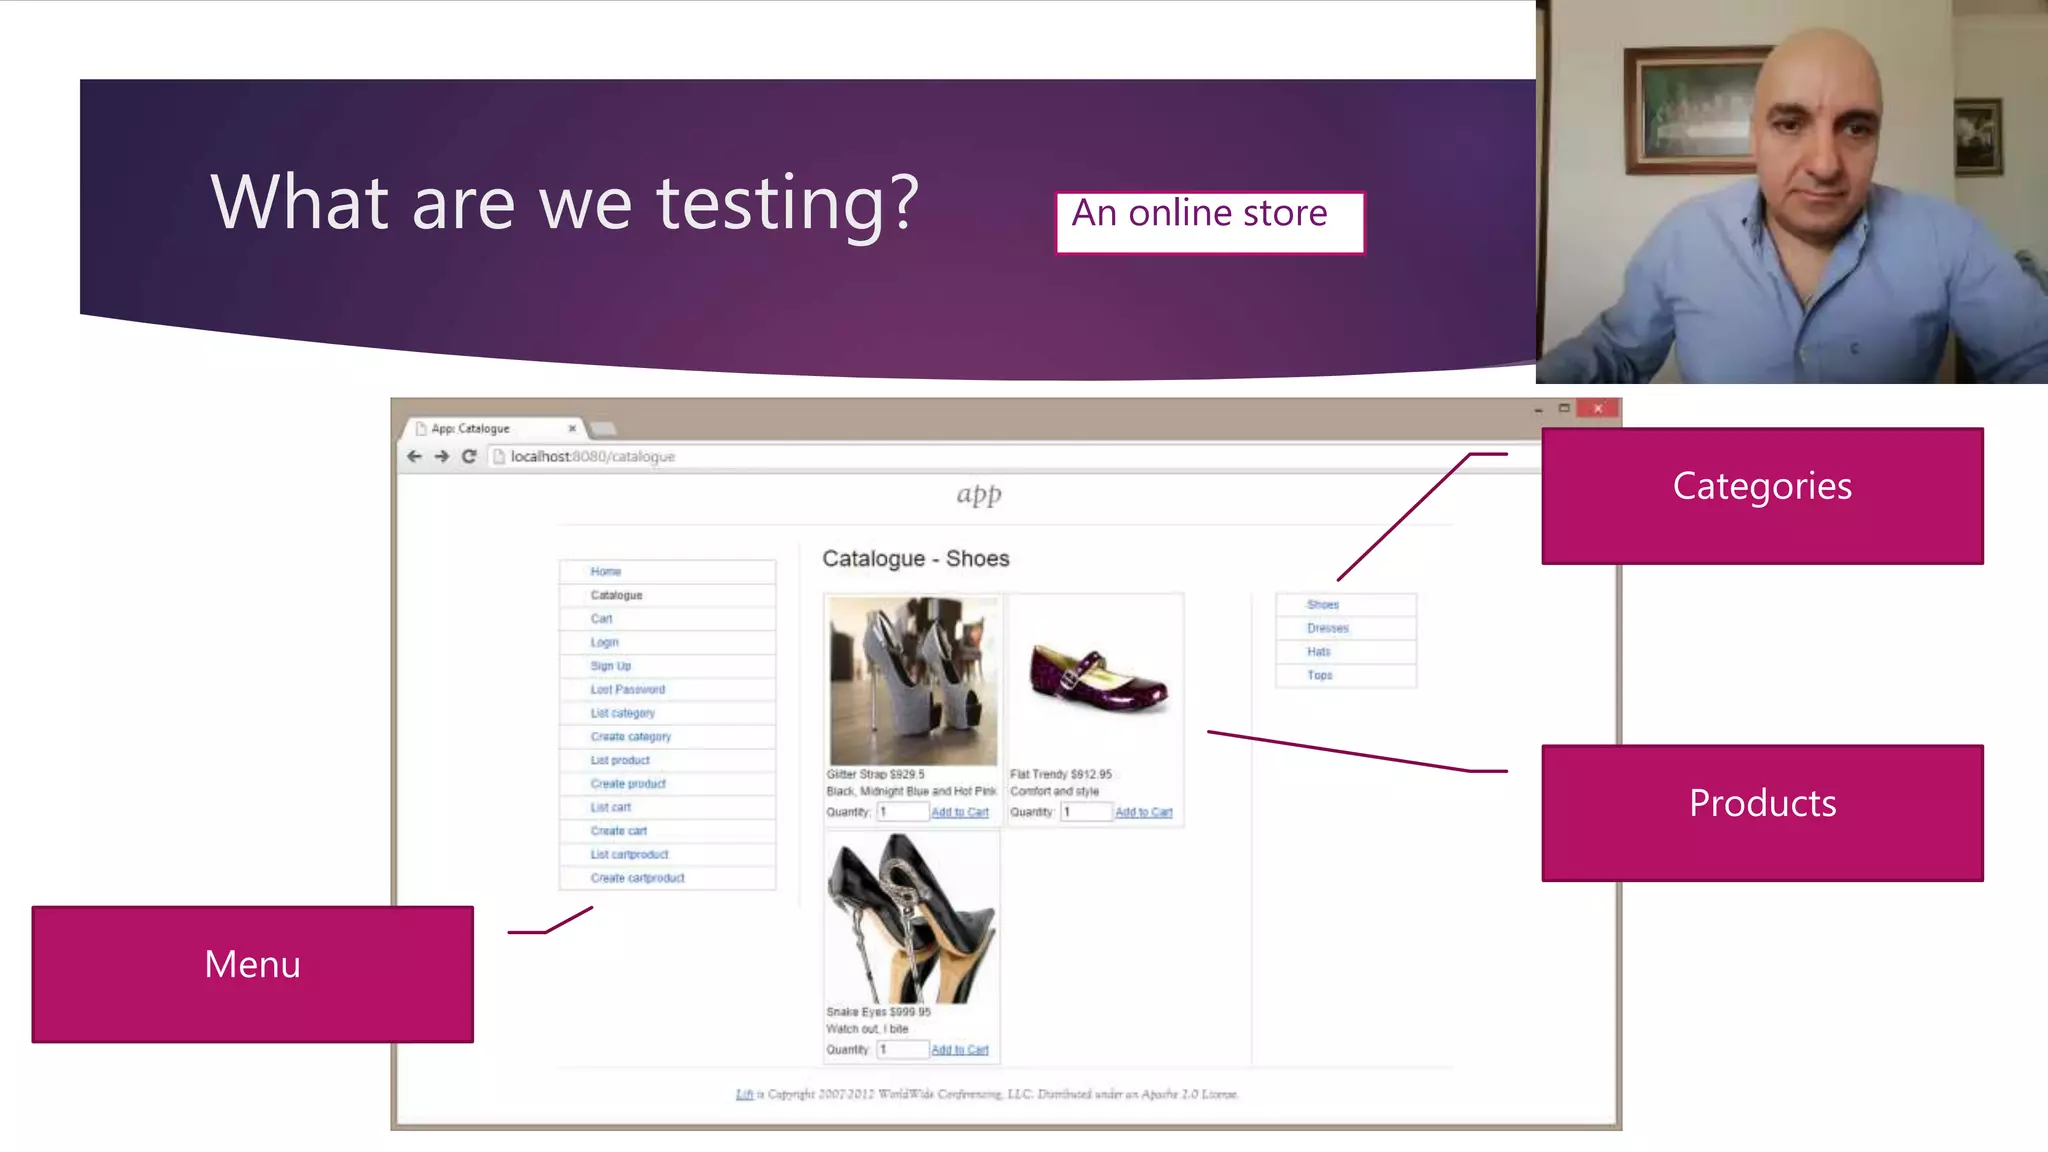Add Glitter Strap shoes to cart
Viewport: 2048px width, 1152px height.
click(x=959, y=812)
